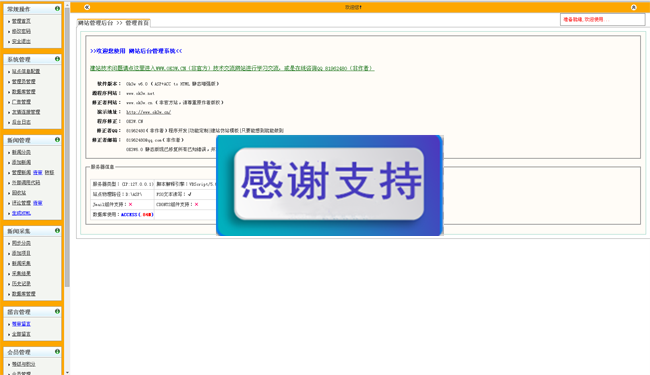Screen dimensions: 650x375
Task: Click the 常规操作 section header
Action: pyautogui.click(x=32, y=9)
